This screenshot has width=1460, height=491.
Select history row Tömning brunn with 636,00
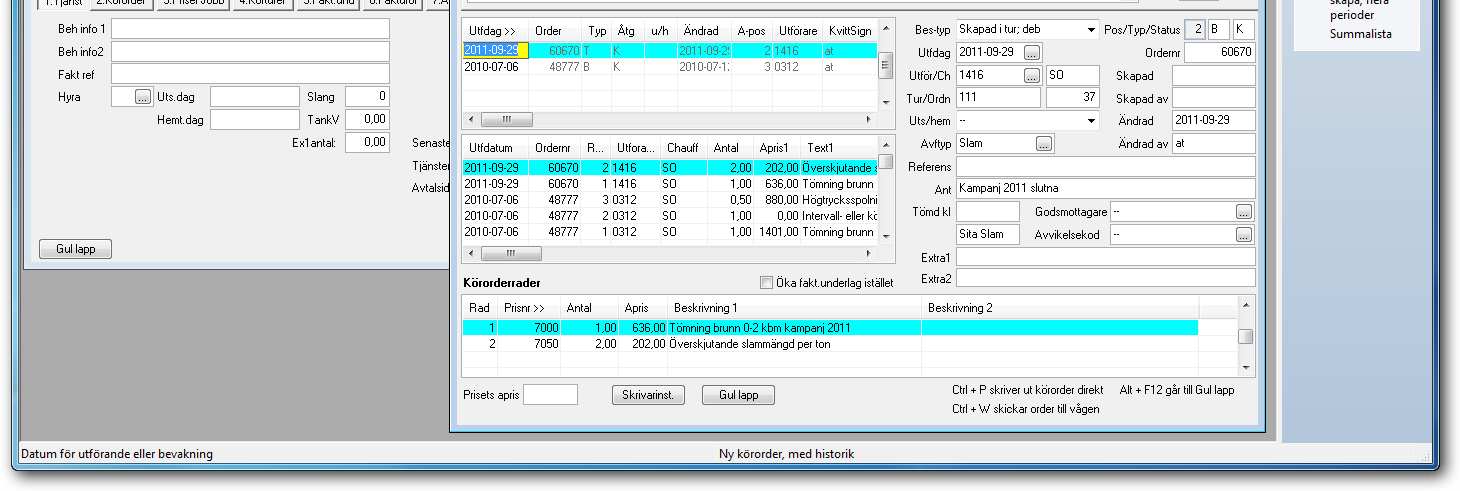click(x=670, y=184)
